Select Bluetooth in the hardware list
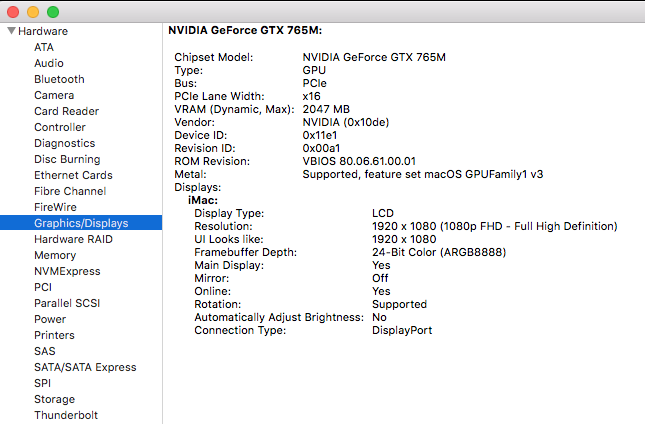 [59, 79]
